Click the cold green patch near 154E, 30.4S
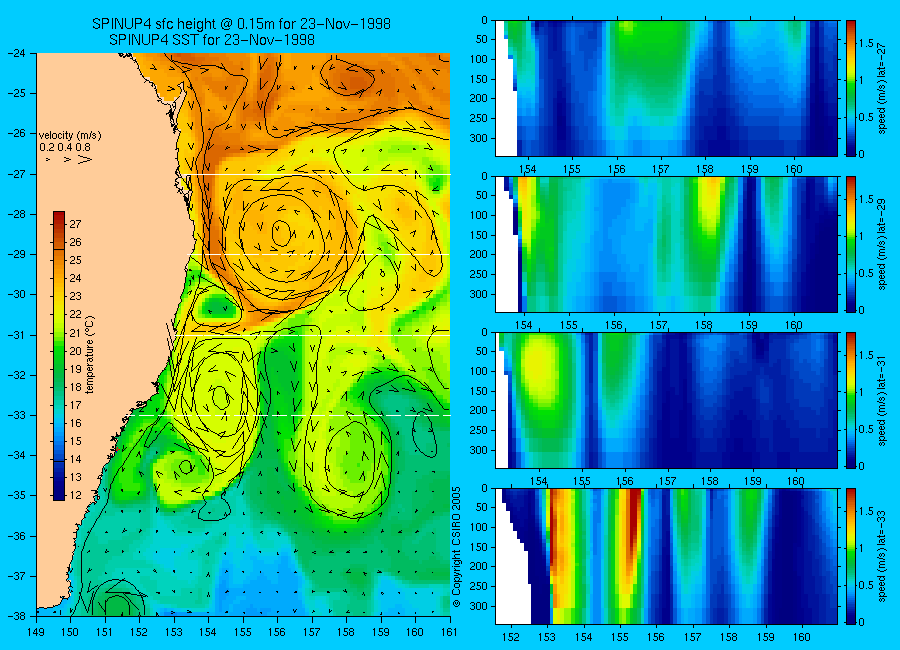This screenshot has width=900, height=650. 216,307
